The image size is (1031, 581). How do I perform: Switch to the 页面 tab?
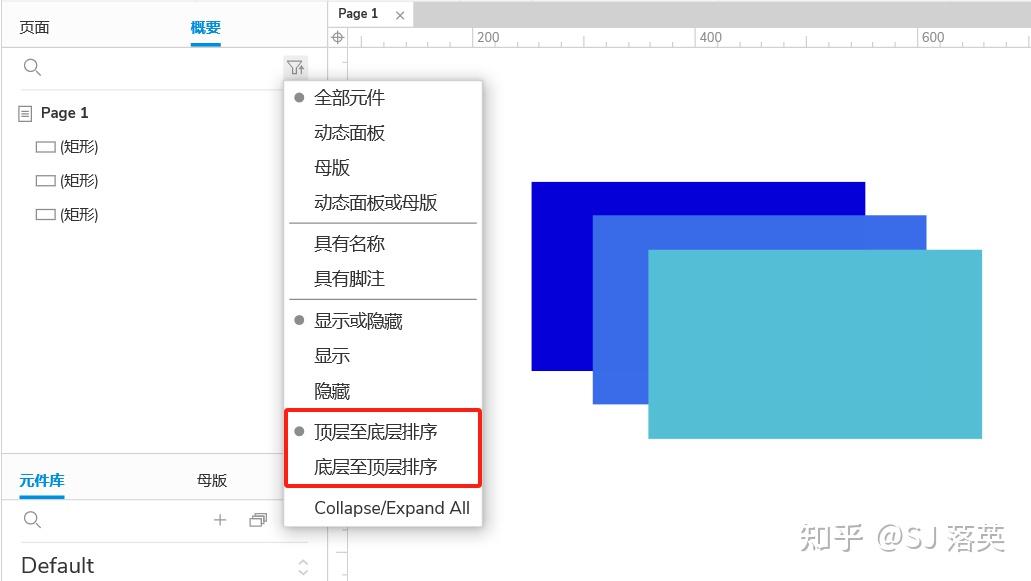34,27
